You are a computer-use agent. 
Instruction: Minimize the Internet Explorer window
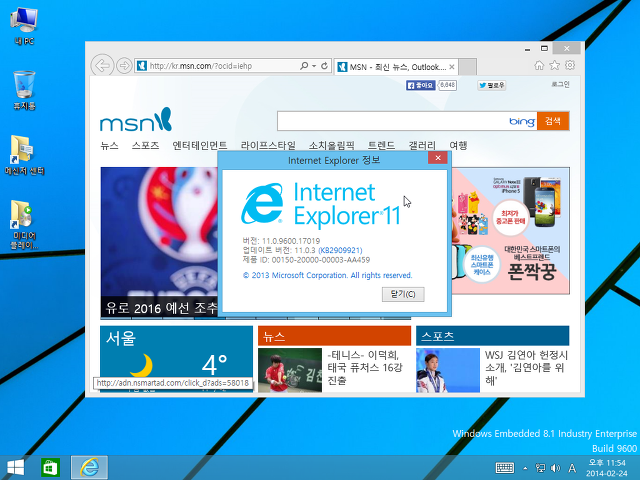tap(528, 49)
